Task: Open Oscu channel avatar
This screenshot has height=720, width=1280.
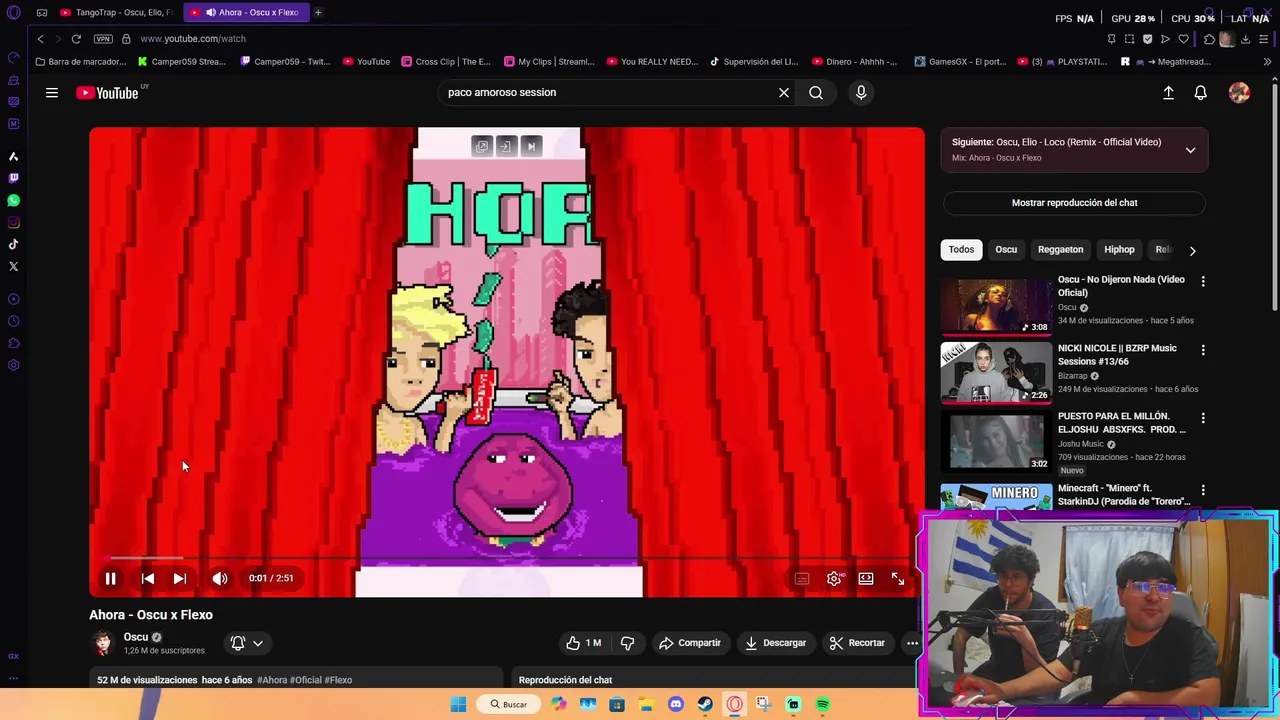Action: pos(103,643)
